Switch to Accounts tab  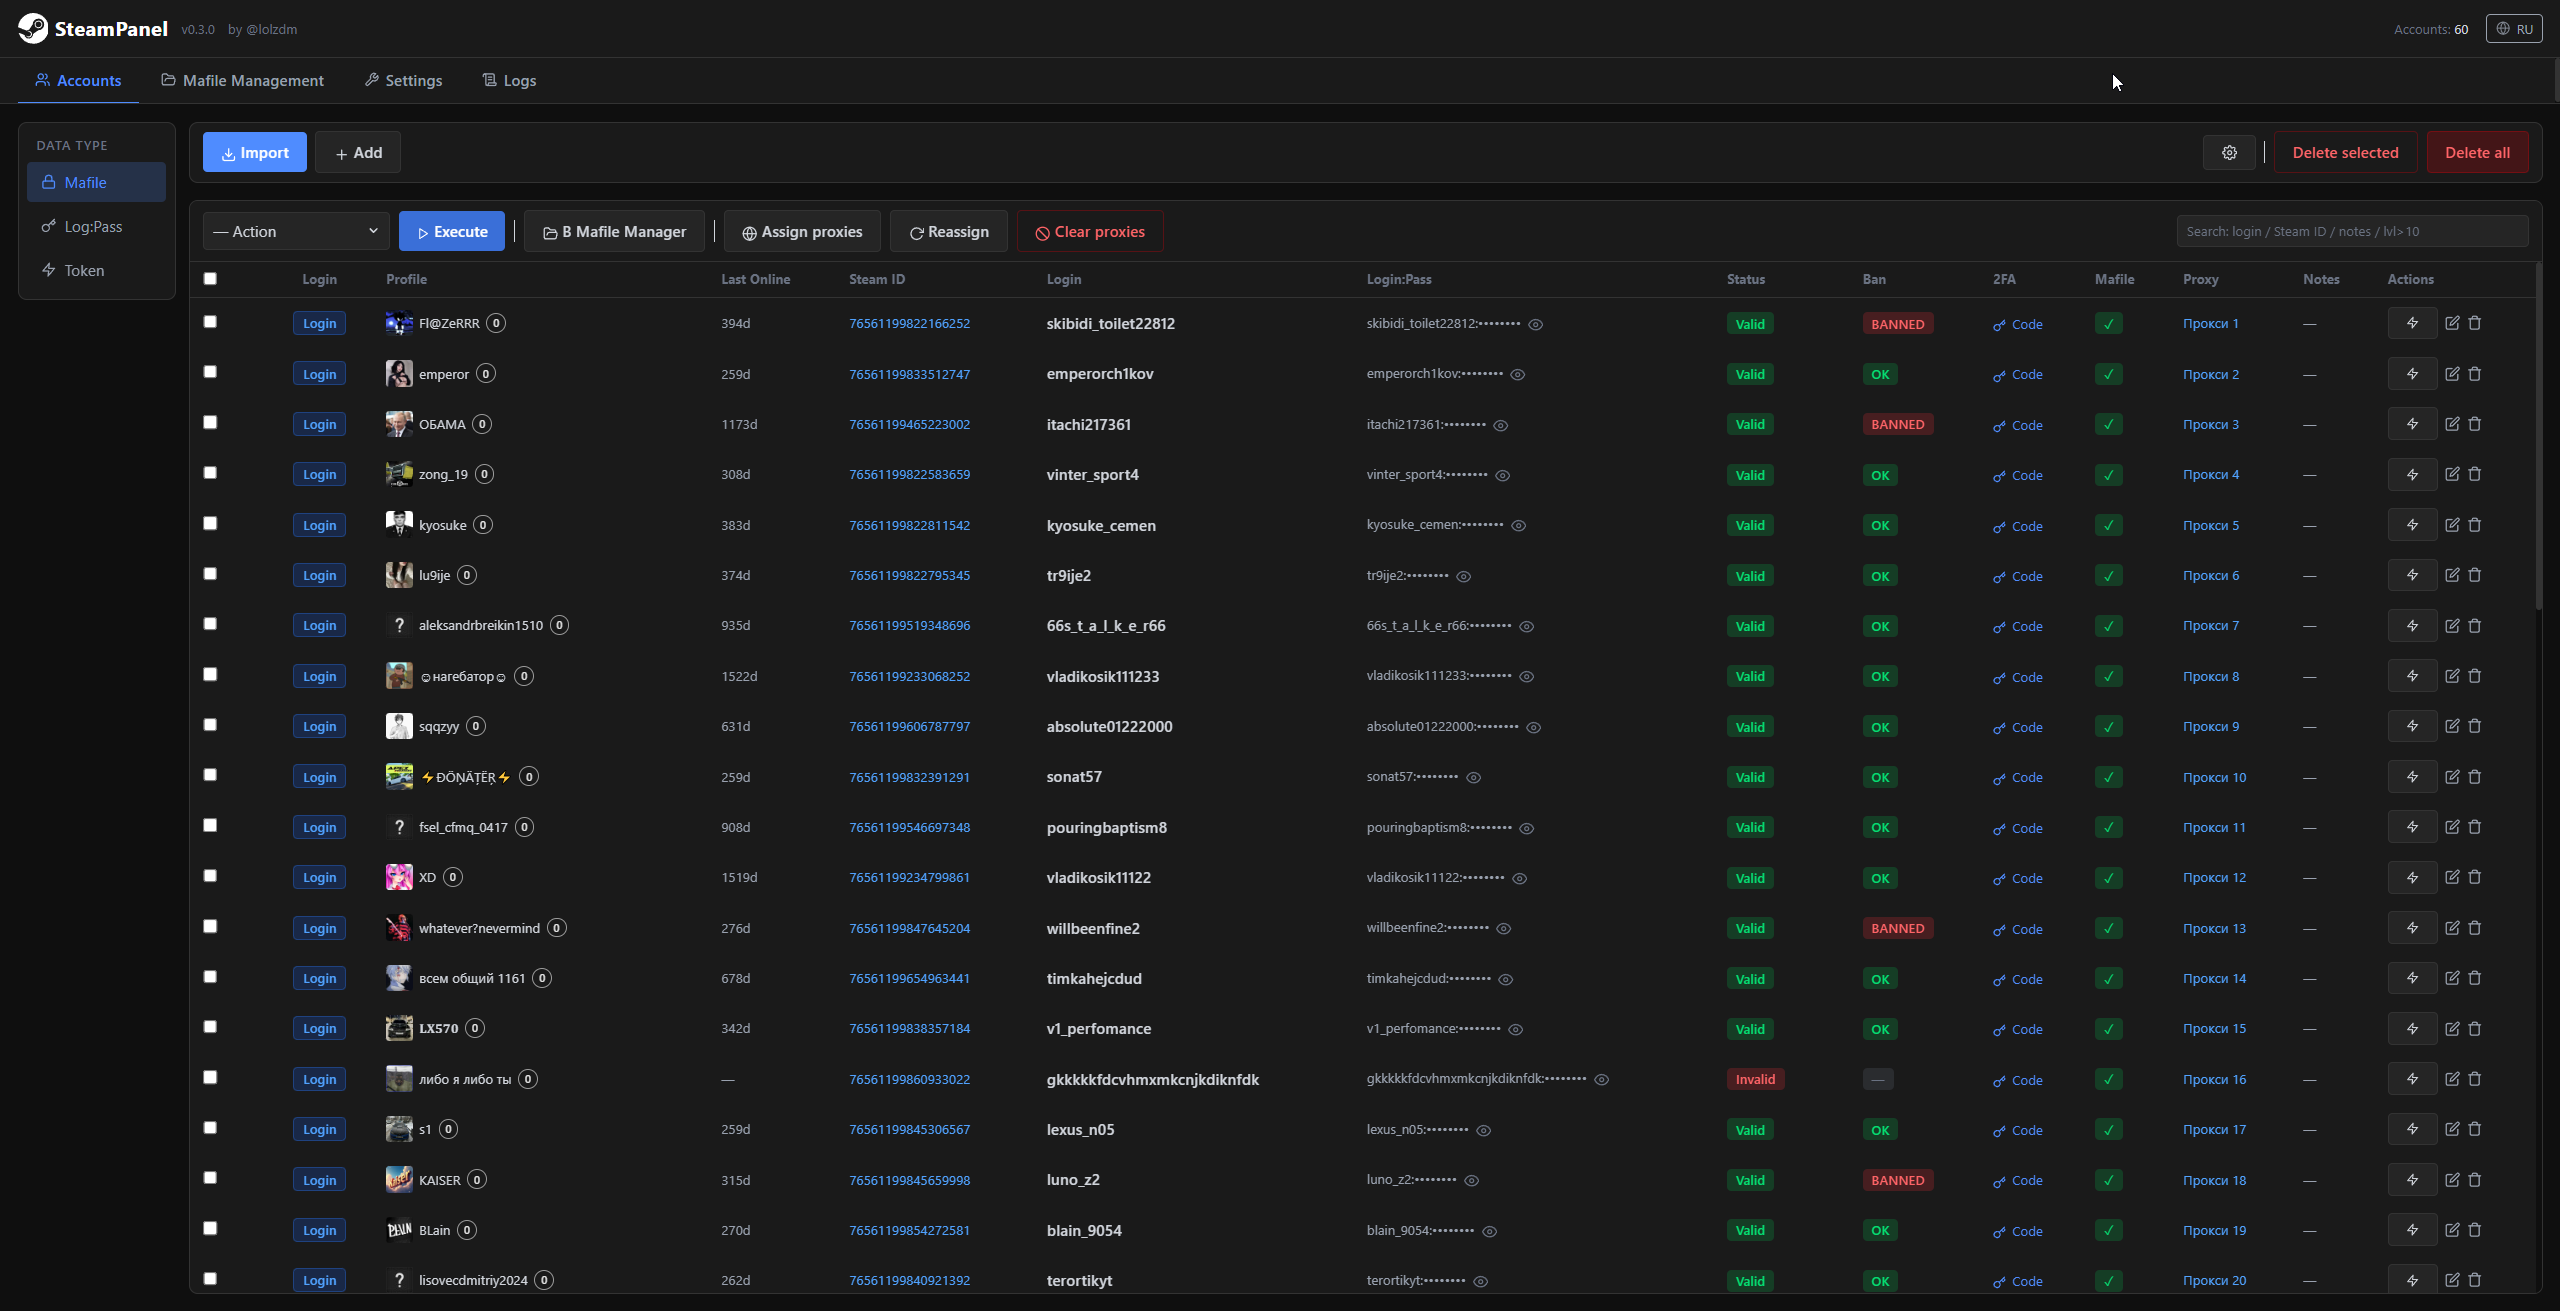tap(78, 80)
